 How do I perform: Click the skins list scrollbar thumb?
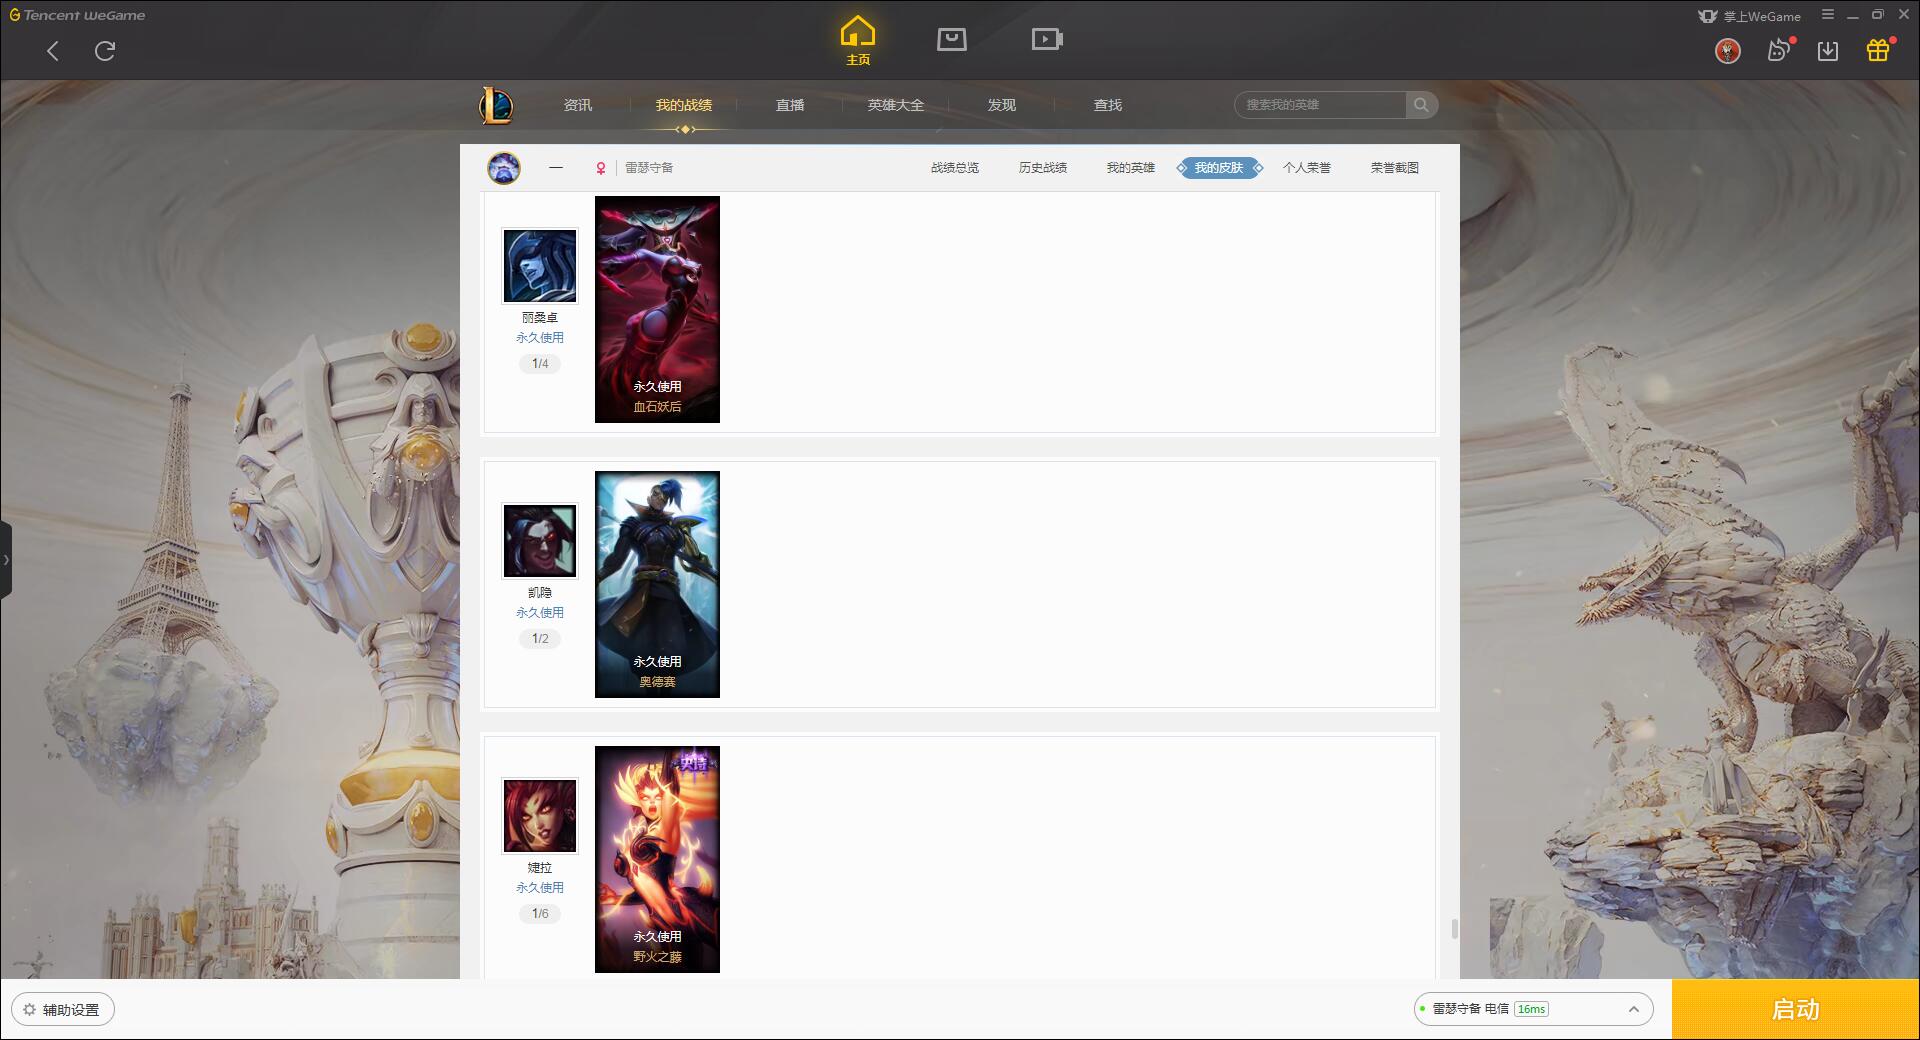coord(1454,929)
